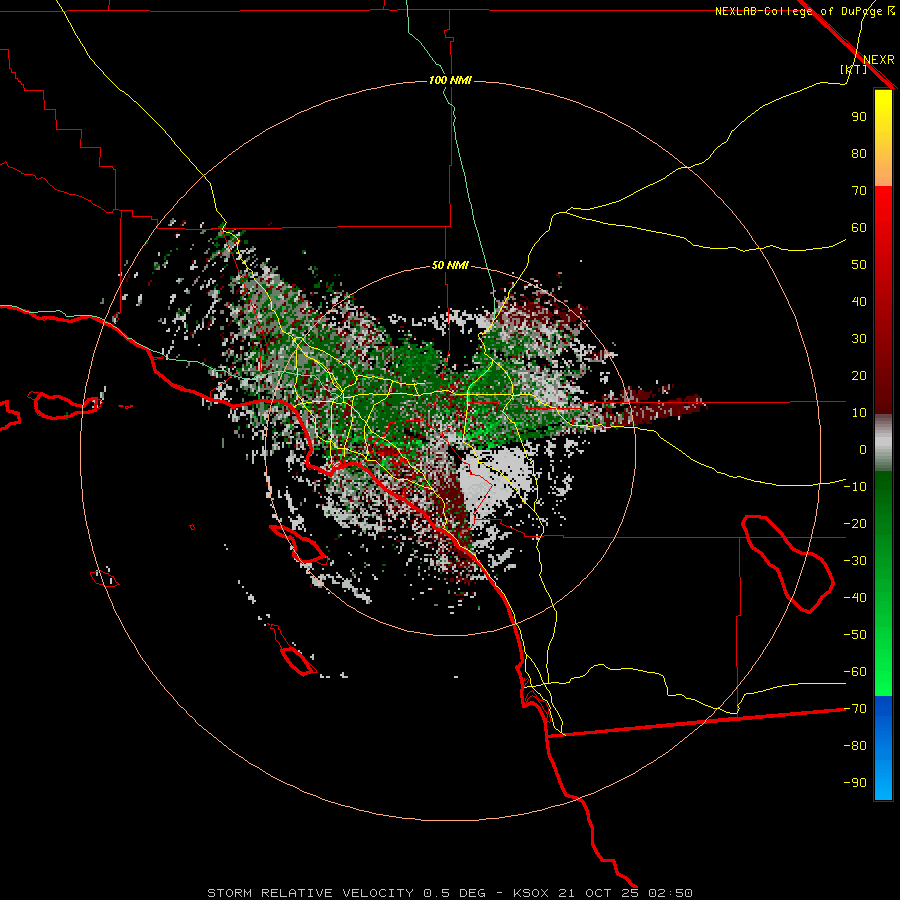The width and height of the screenshot is (900, 900).
Task: Click the 21 OCT 25 02:50 timestamp
Action: 626,893
